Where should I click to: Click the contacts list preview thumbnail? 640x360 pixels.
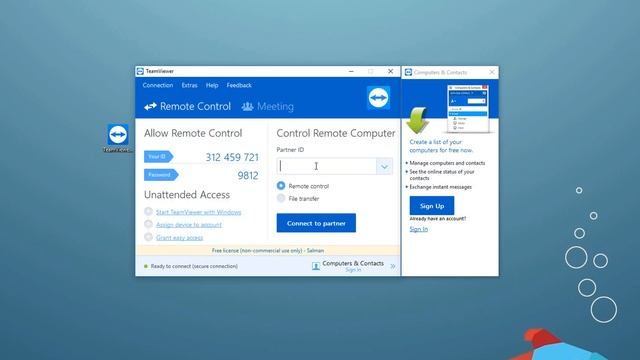pos(468,109)
